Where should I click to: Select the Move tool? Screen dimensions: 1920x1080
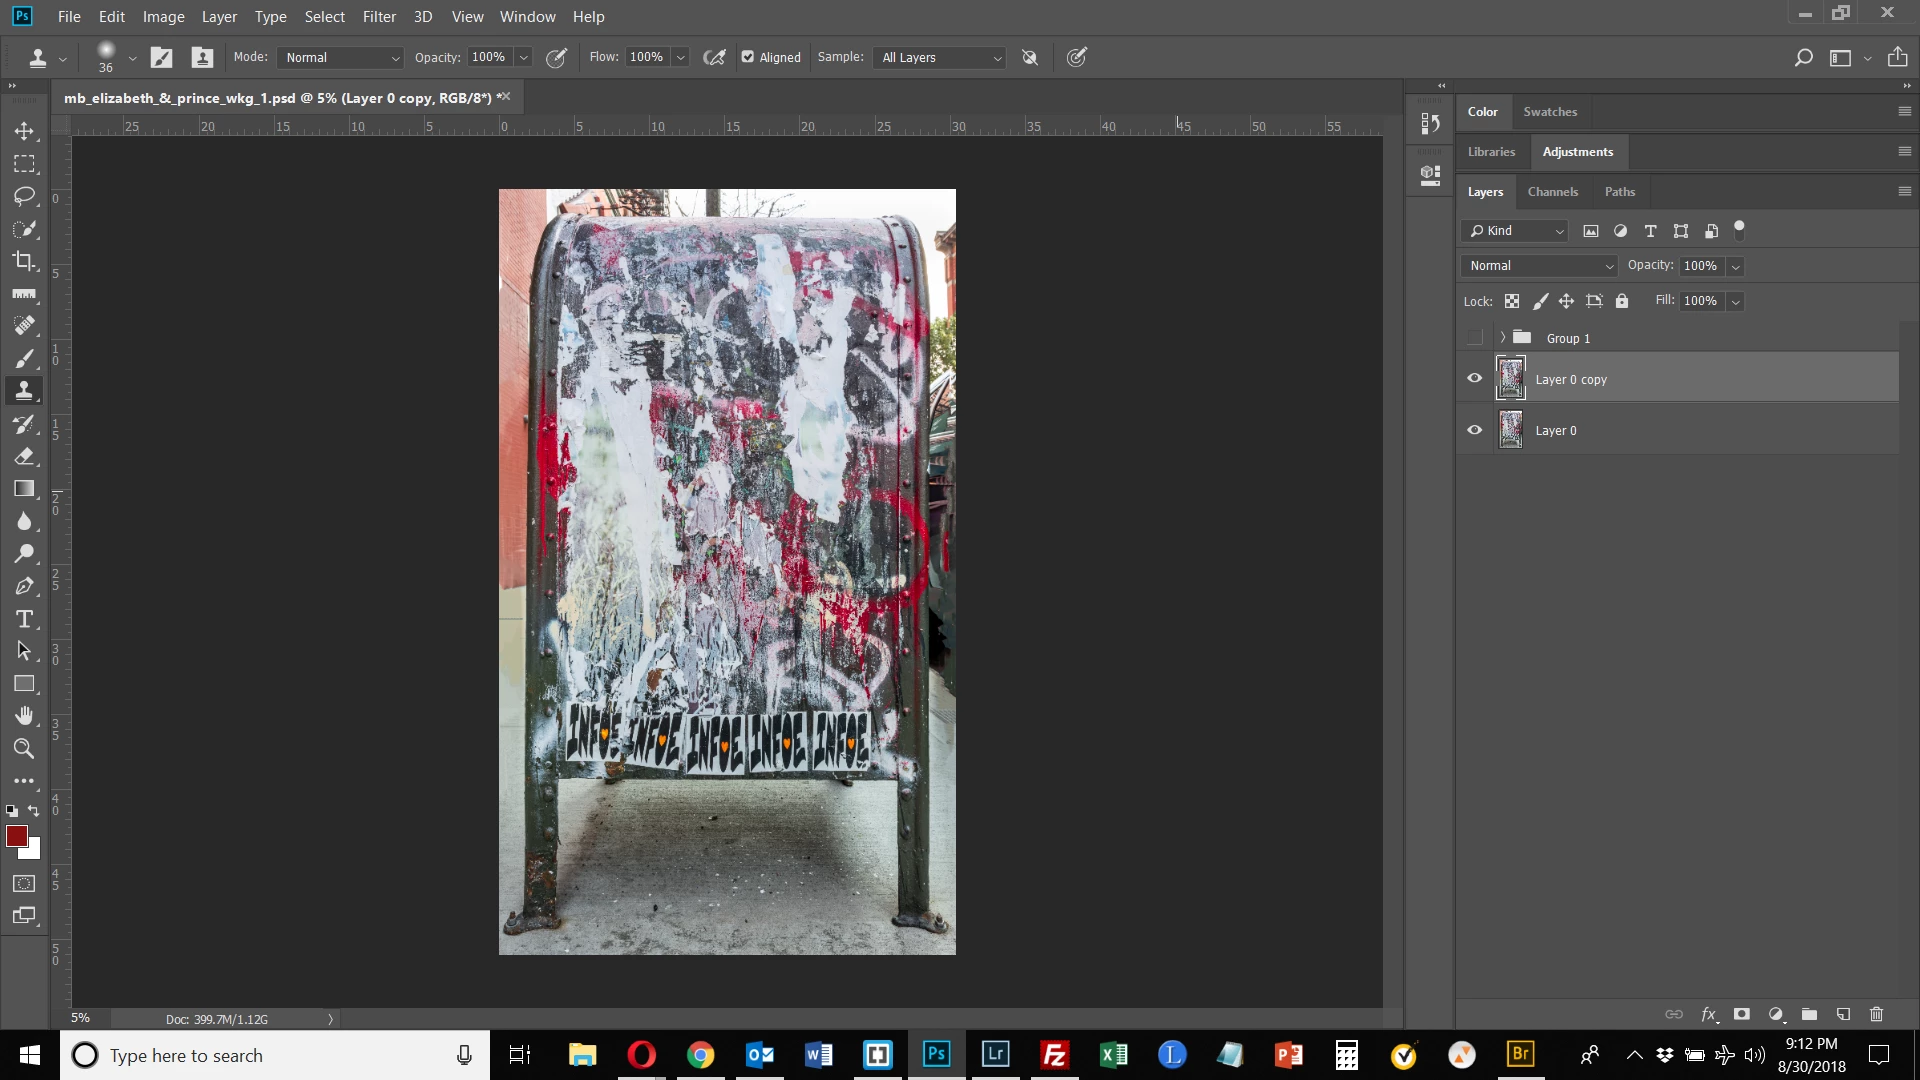(24, 131)
